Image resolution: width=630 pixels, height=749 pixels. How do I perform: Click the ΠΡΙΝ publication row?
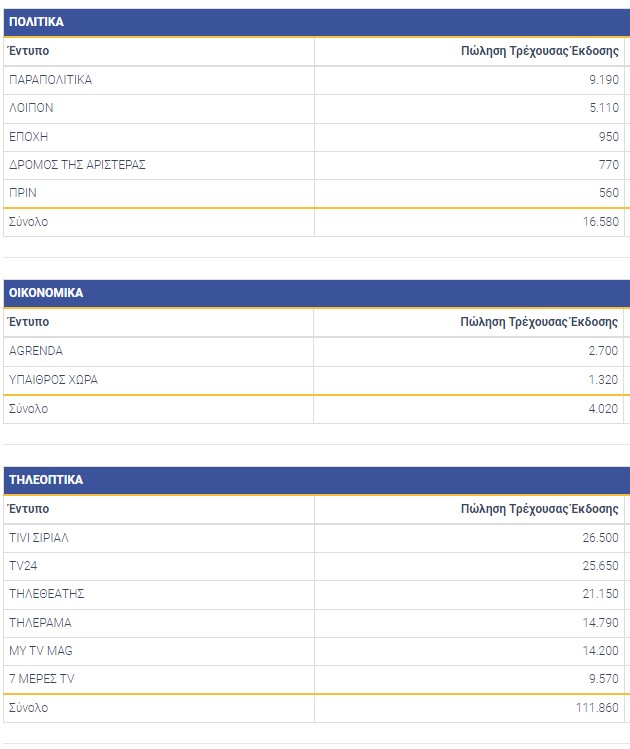pyautogui.click(x=23, y=193)
